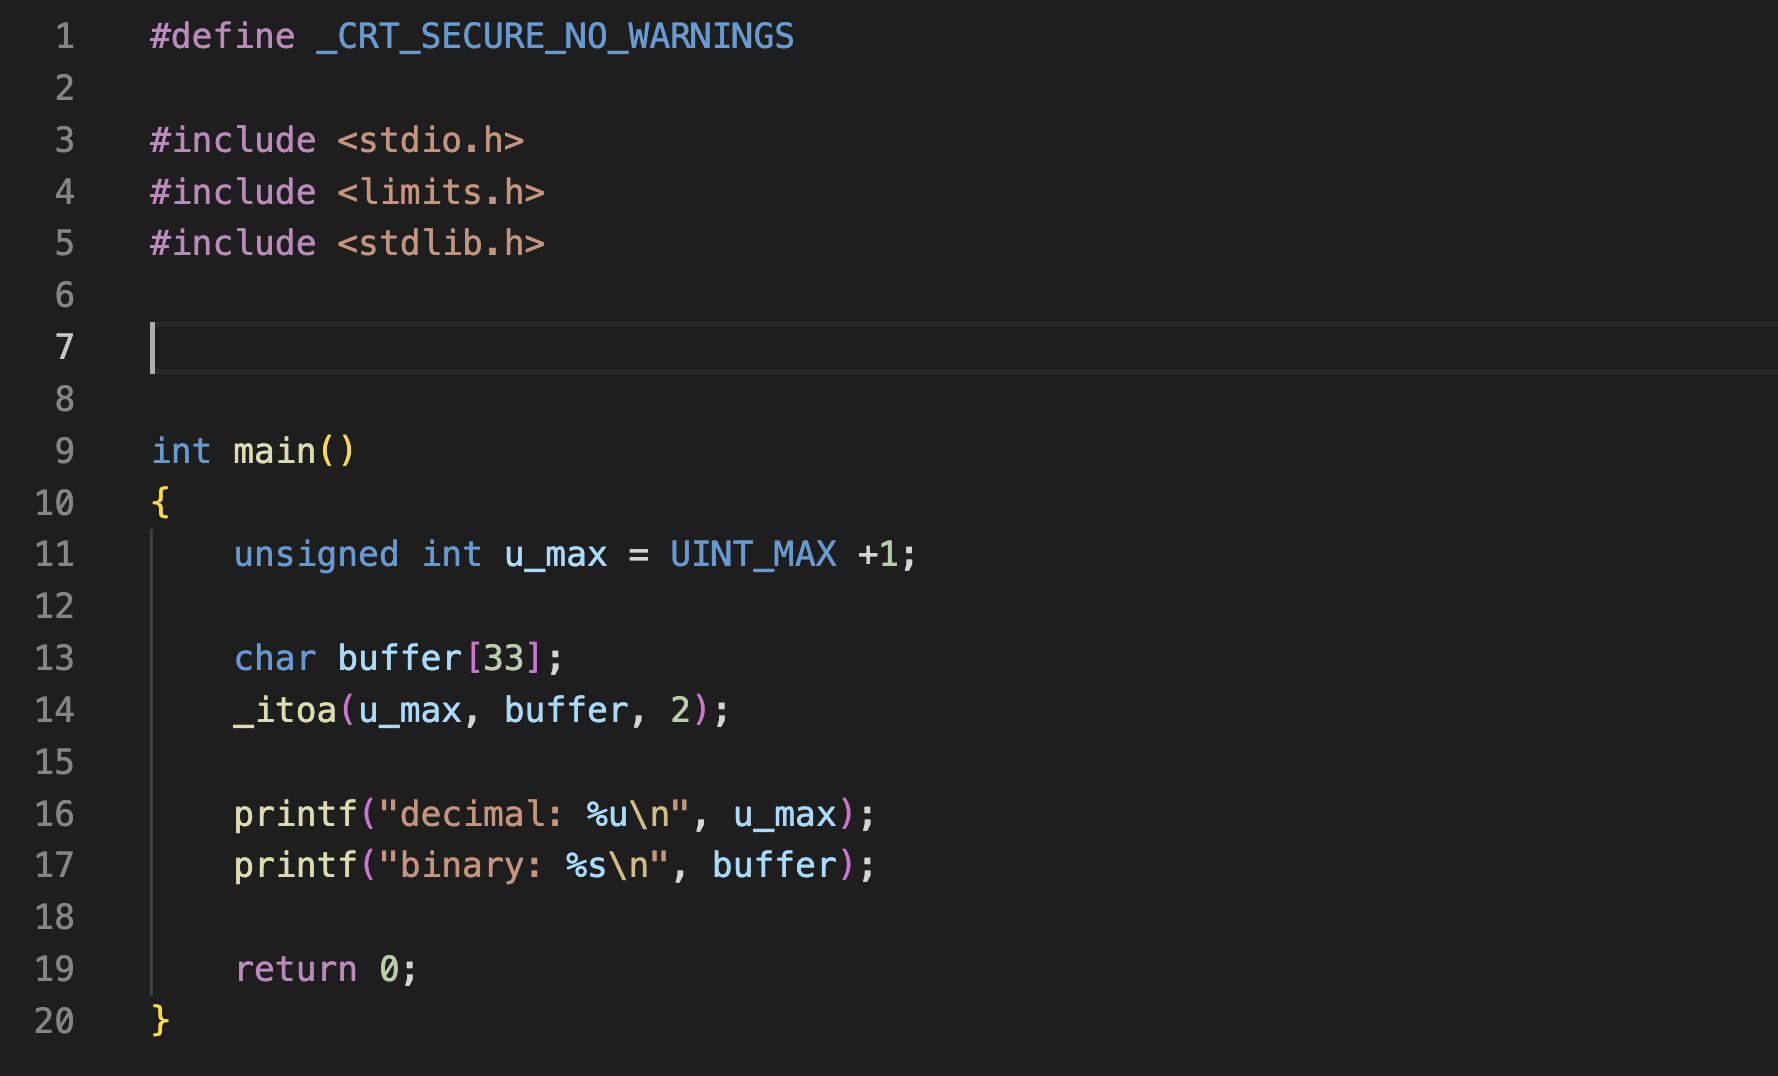Click u_max variable in the declaration
The image size is (1778, 1076).
pyautogui.click(x=556, y=554)
